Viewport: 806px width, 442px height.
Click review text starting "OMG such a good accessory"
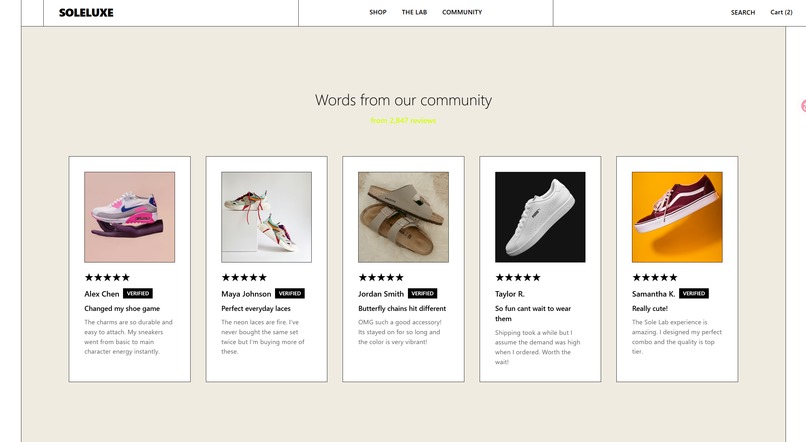[400, 332]
